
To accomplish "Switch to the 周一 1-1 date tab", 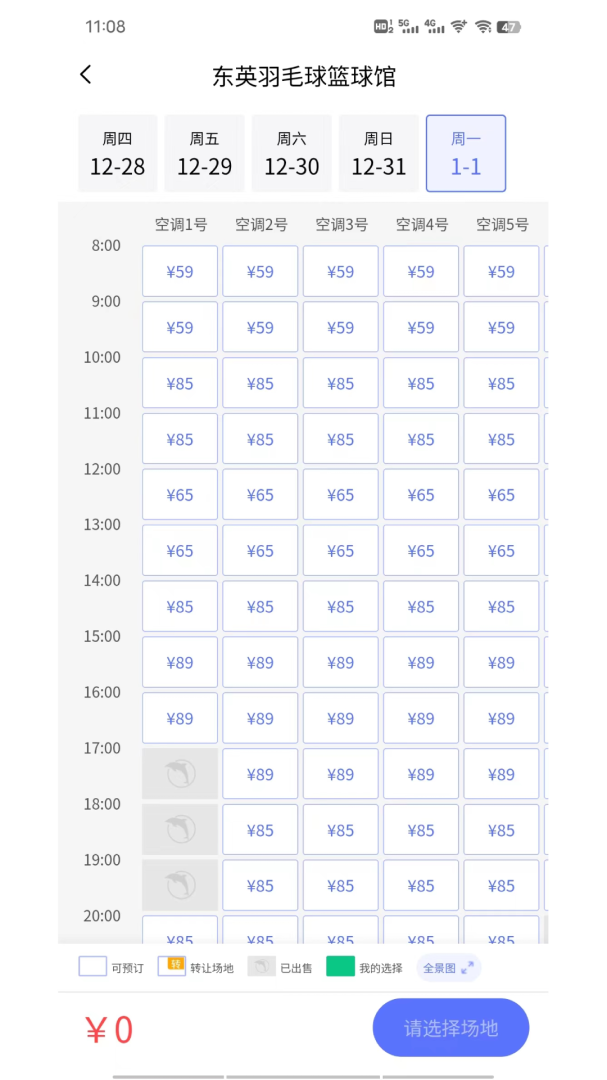I will (466, 153).
